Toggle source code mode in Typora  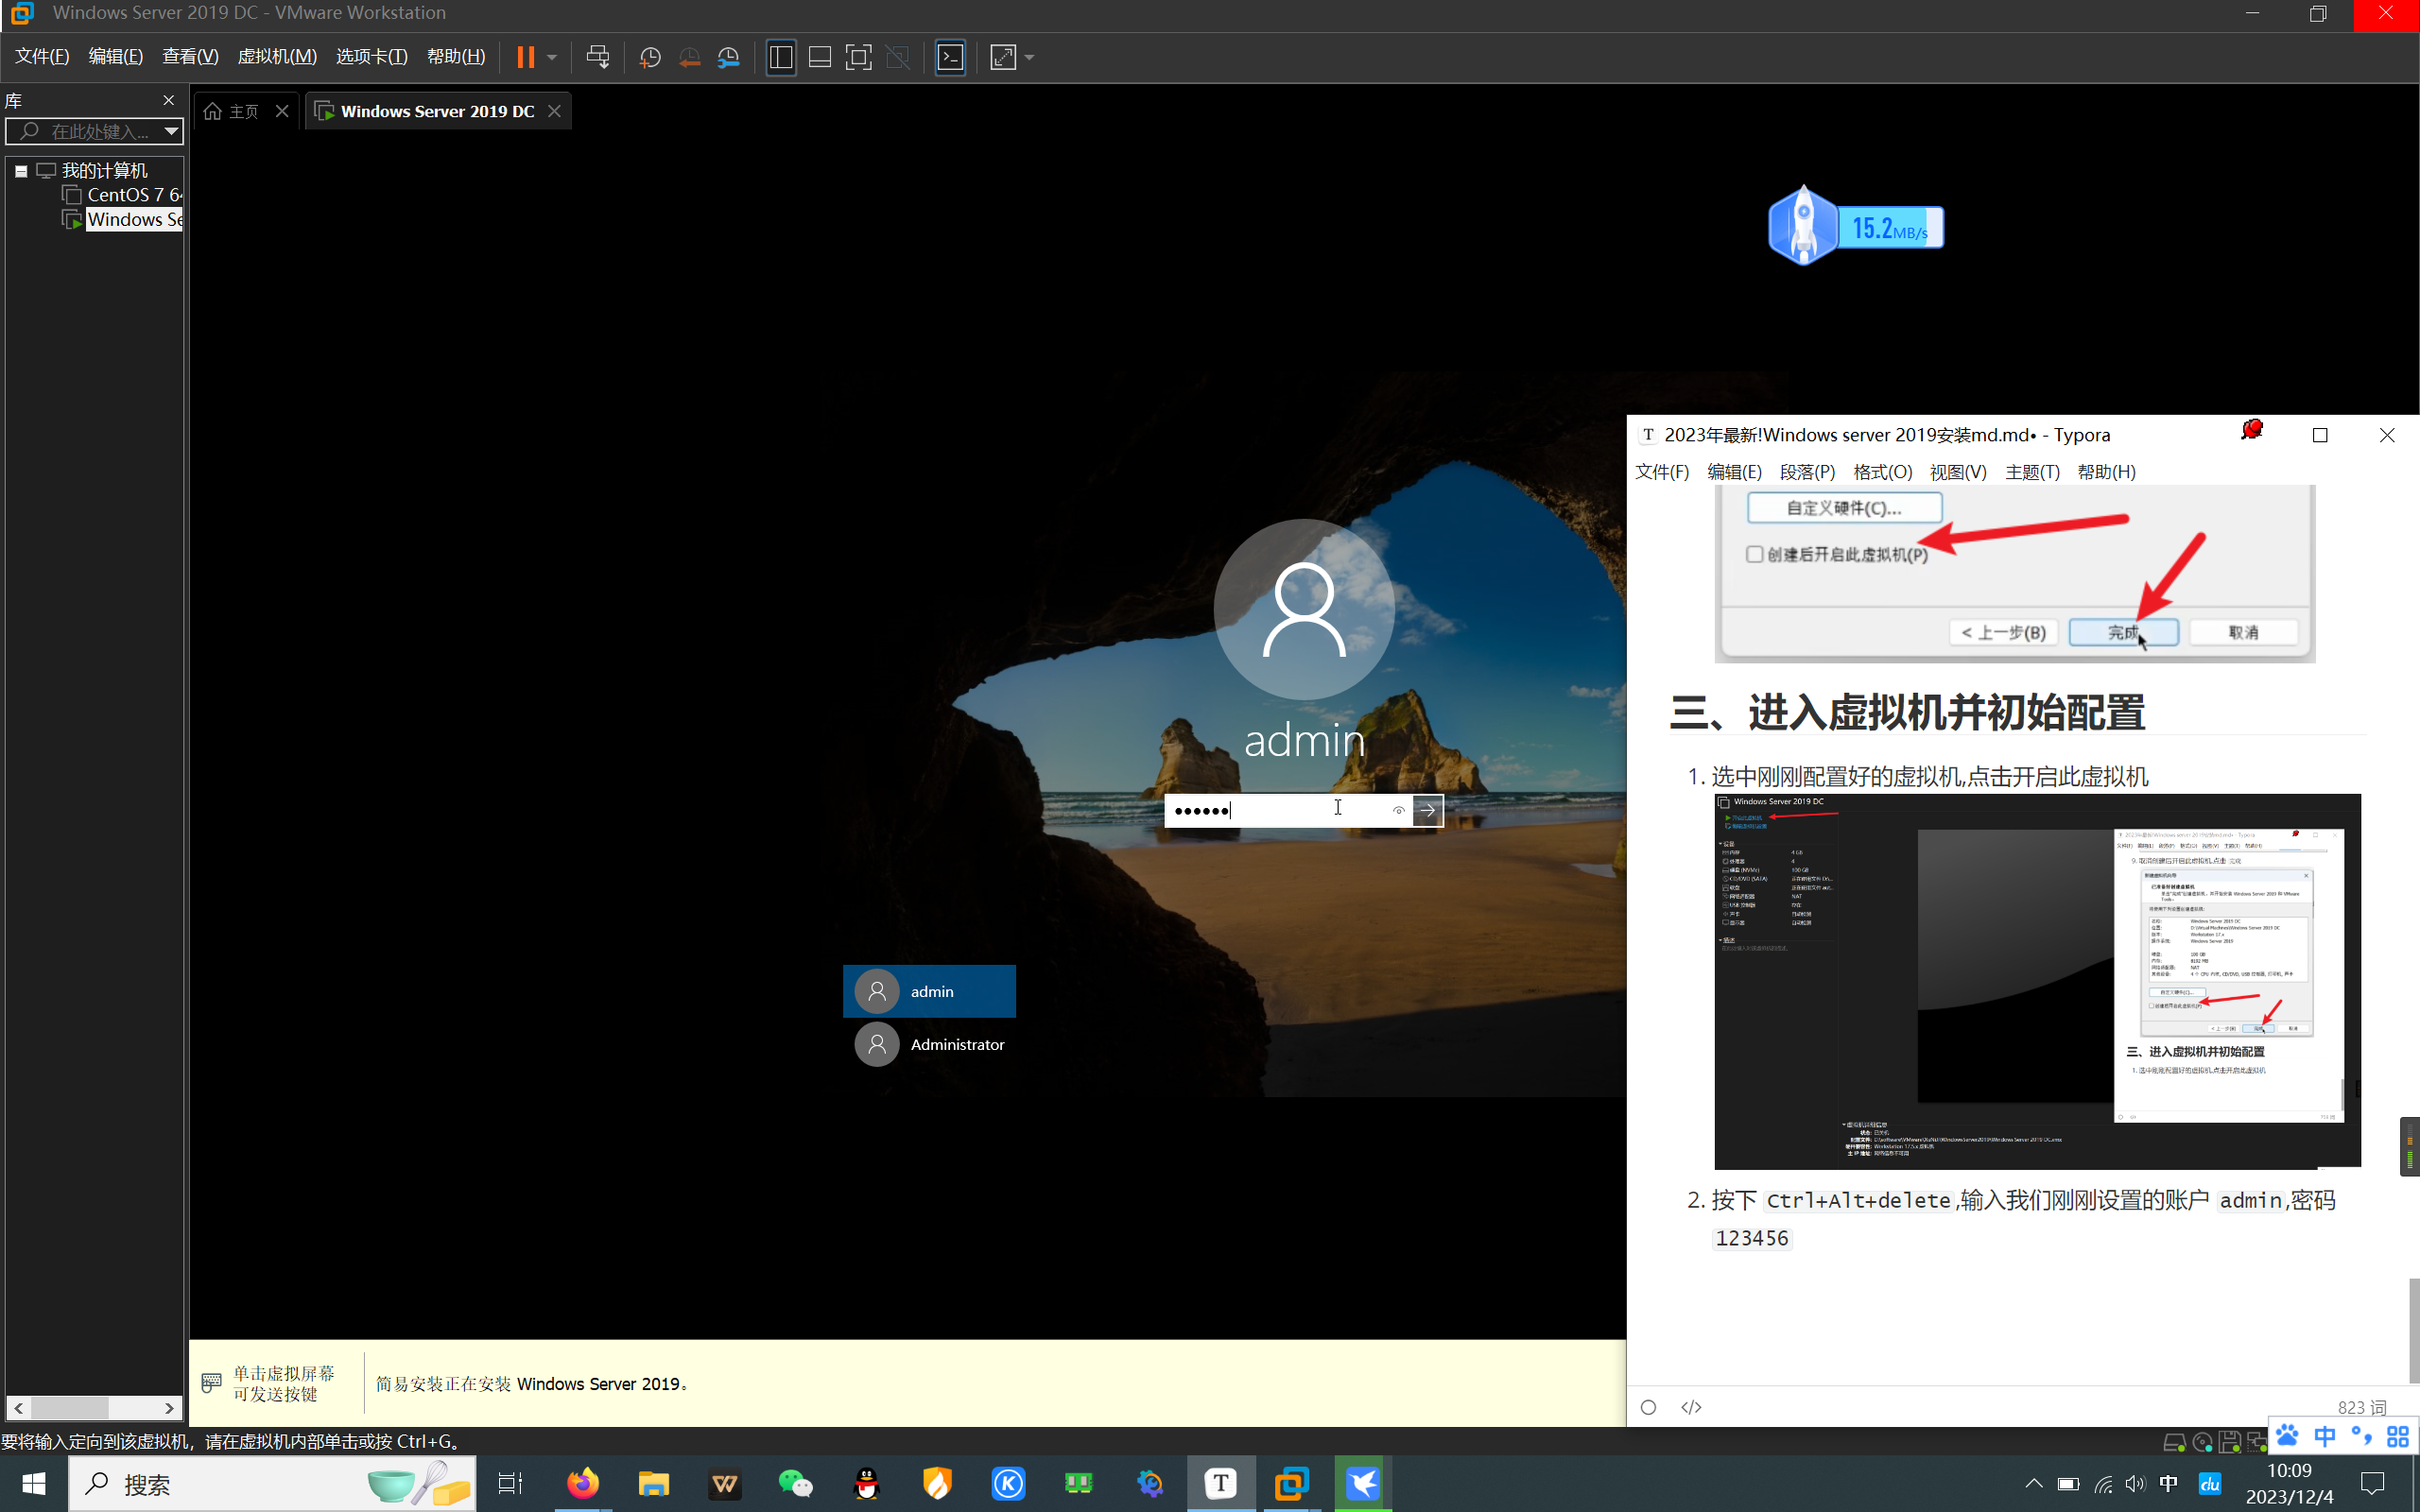click(x=1691, y=1407)
